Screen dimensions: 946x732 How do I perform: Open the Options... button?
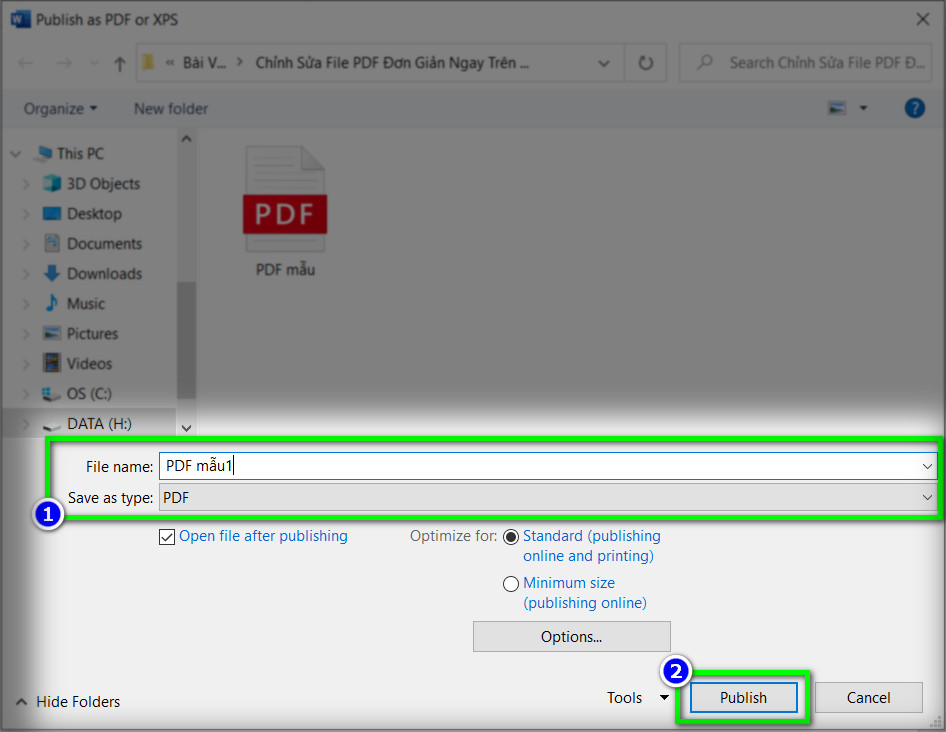571,636
